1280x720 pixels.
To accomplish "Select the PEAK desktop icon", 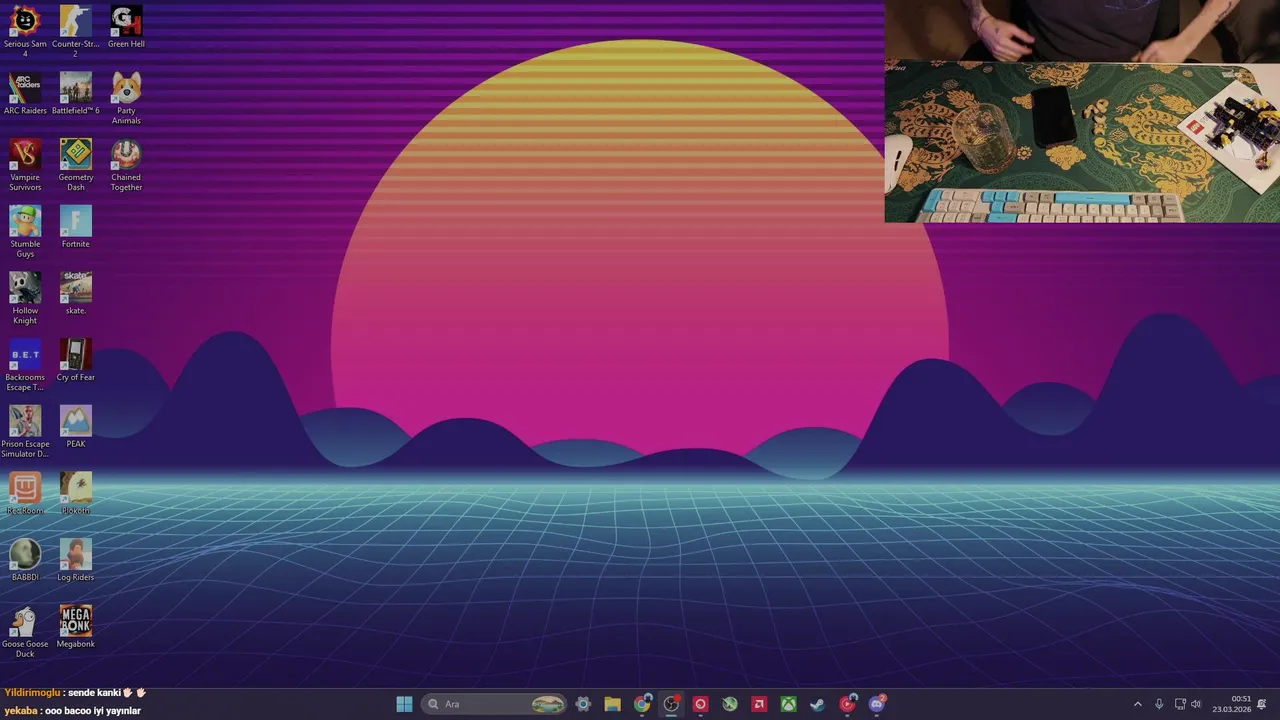I will [75, 427].
